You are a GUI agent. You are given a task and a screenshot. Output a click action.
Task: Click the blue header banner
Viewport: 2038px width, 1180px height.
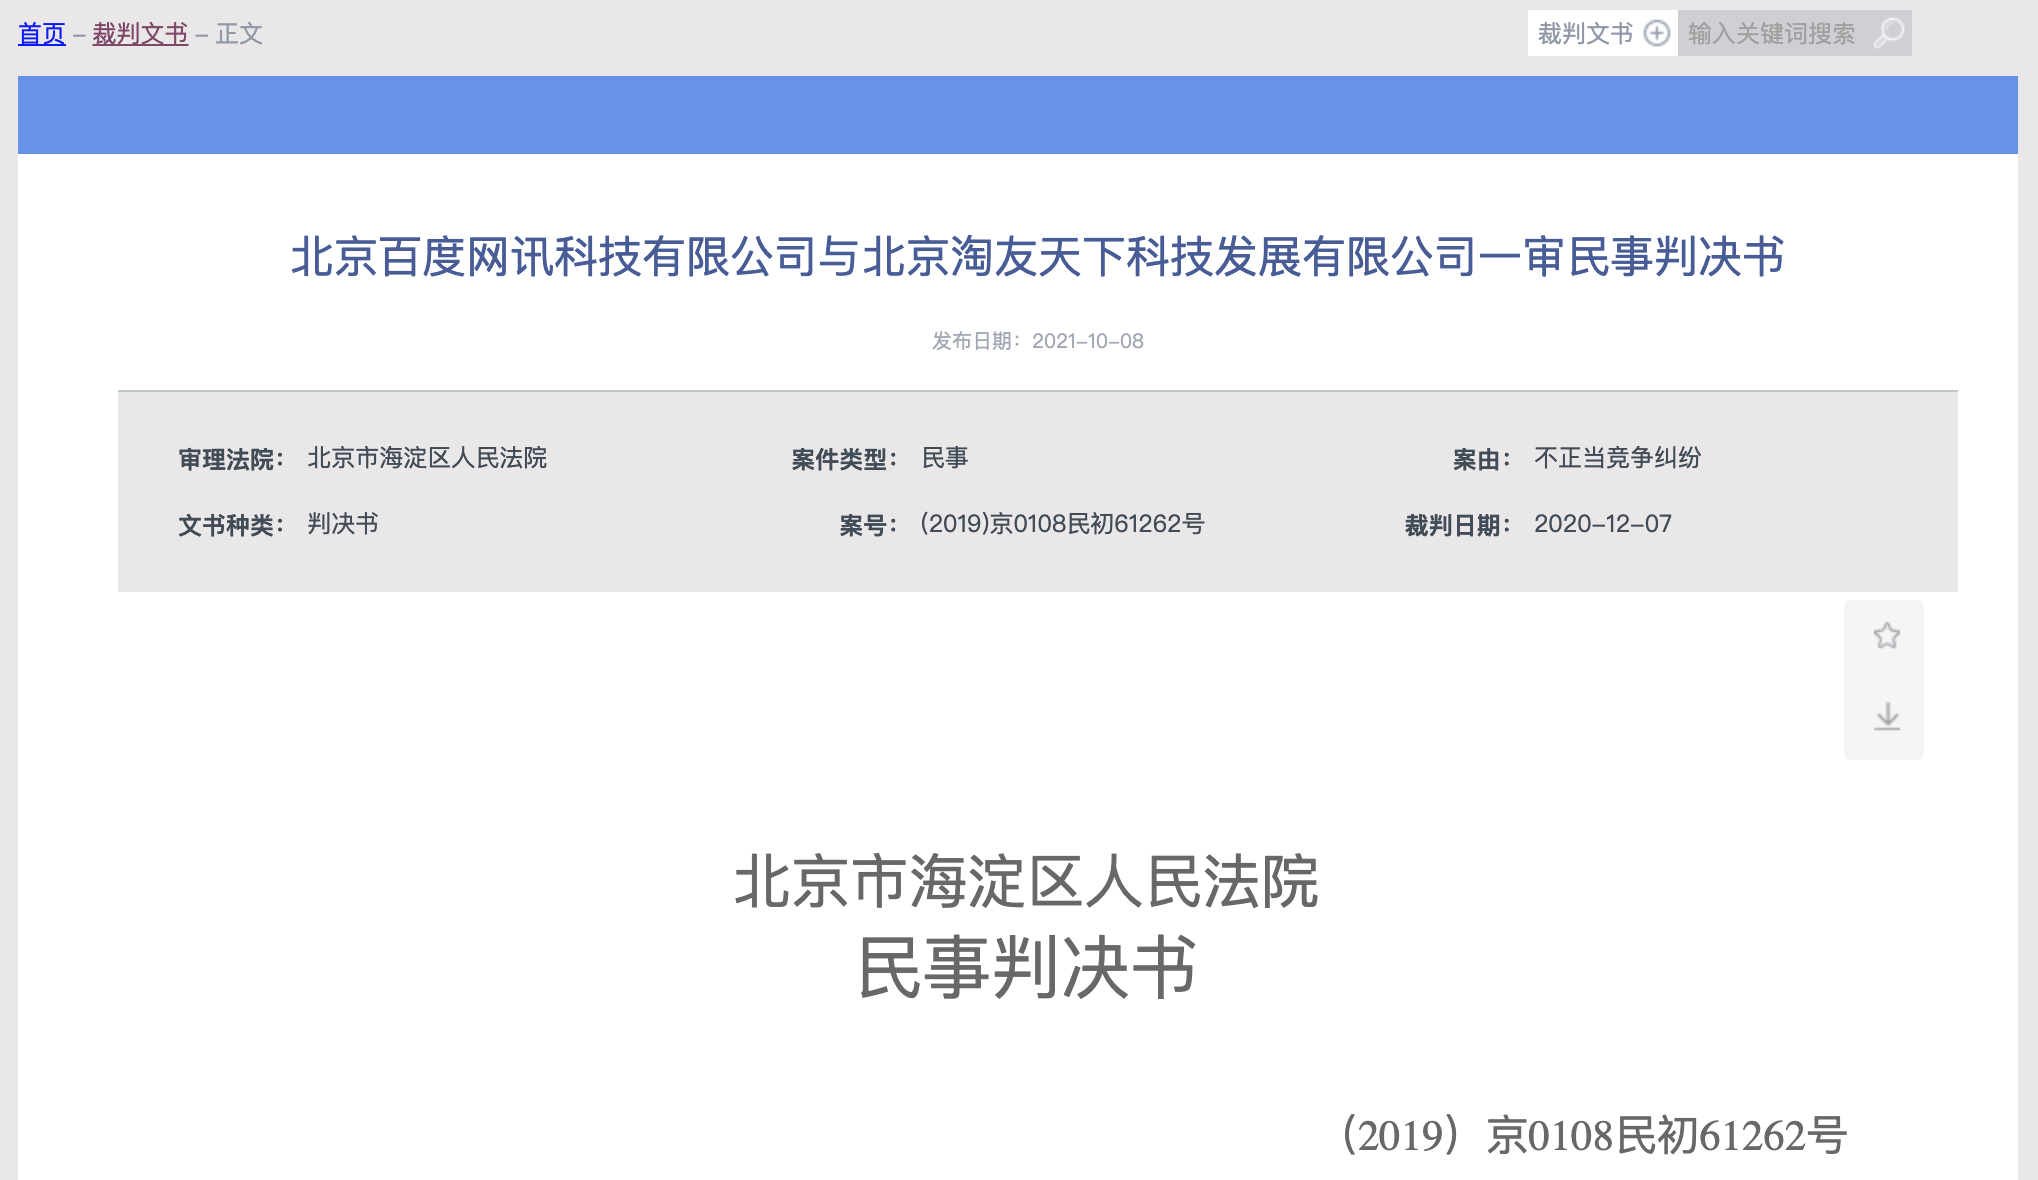coord(1017,115)
